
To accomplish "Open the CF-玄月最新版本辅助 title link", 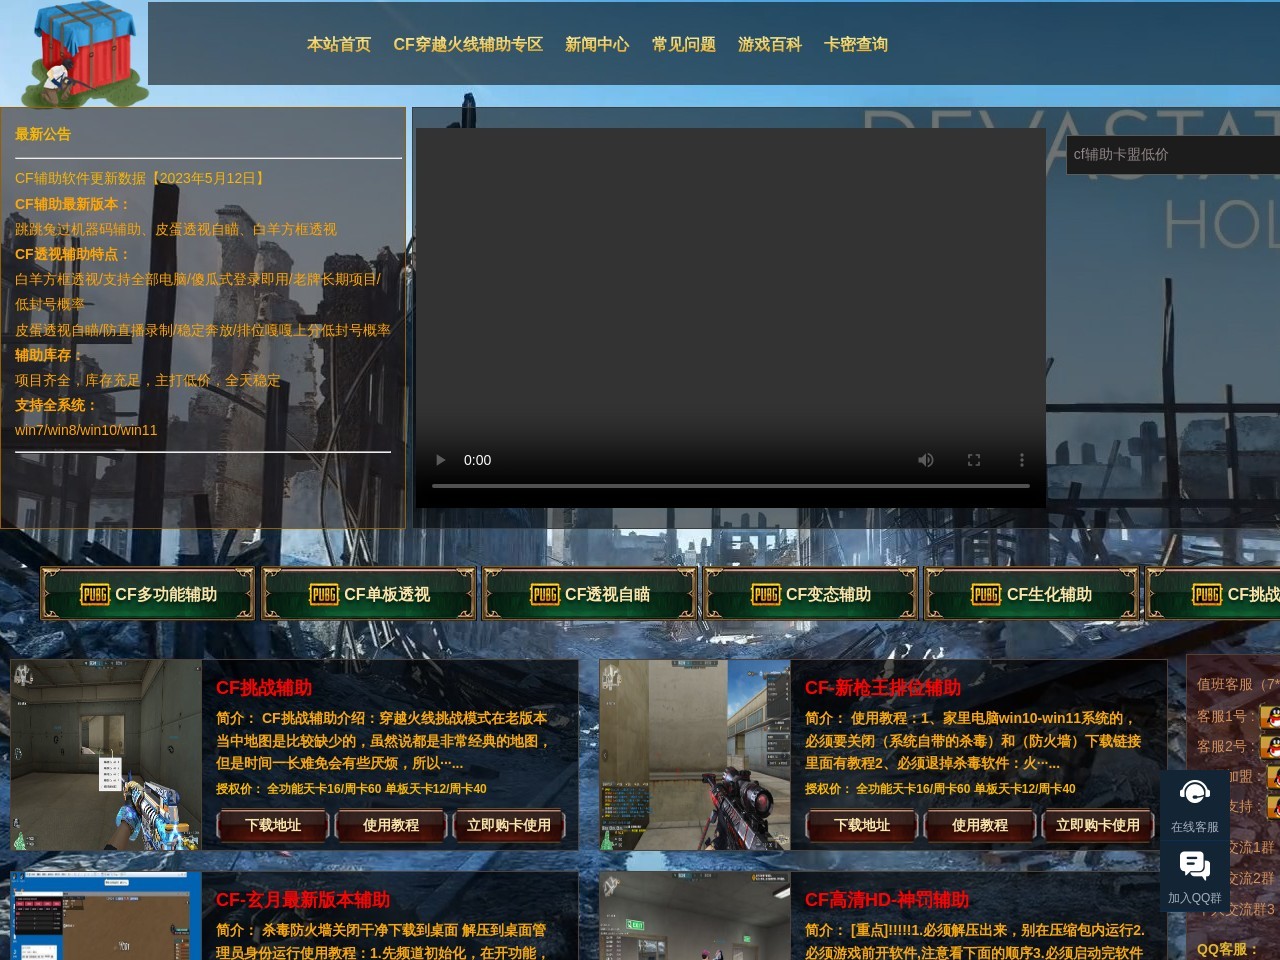I will pyautogui.click(x=303, y=900).
